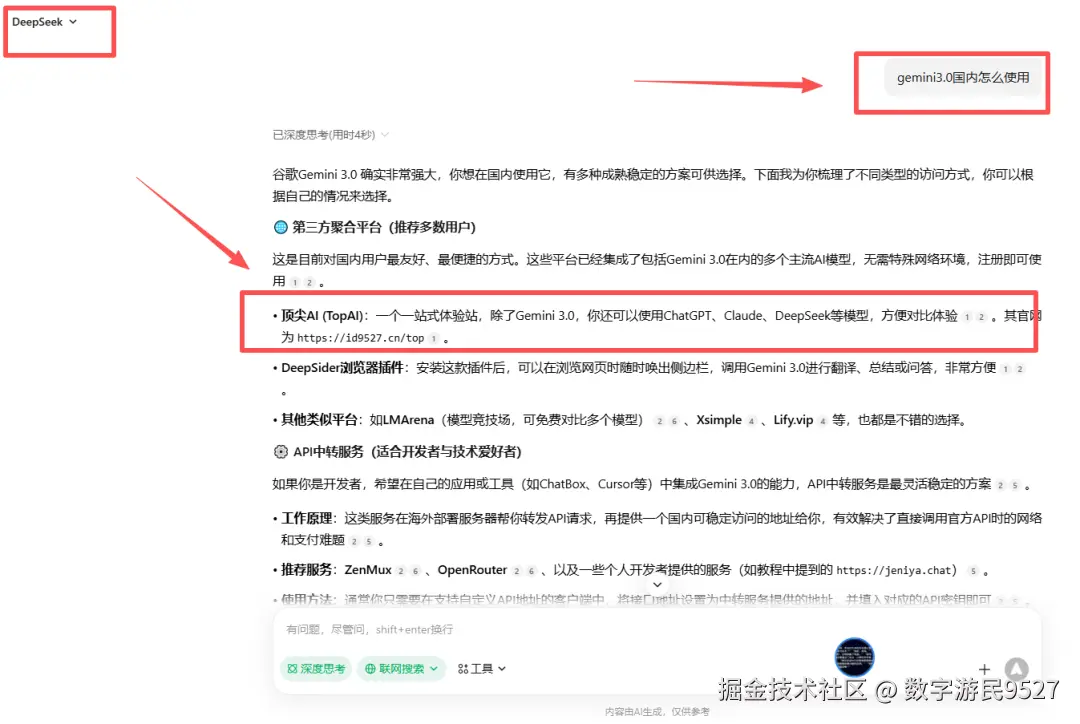Viewport: 1080px width, 724px height.
Task: Click the 内容由AI生成，仅供参考 disclaimer
Action: point(657,712)
